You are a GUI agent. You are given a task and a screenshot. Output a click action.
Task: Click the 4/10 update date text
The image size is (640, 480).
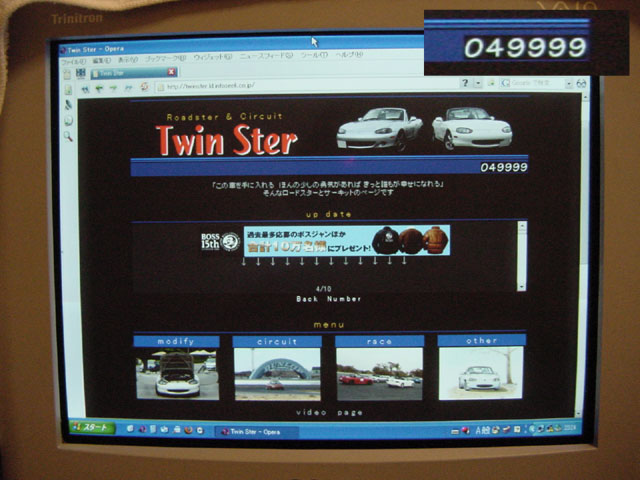pyautogui.click(x=324, y=289)
